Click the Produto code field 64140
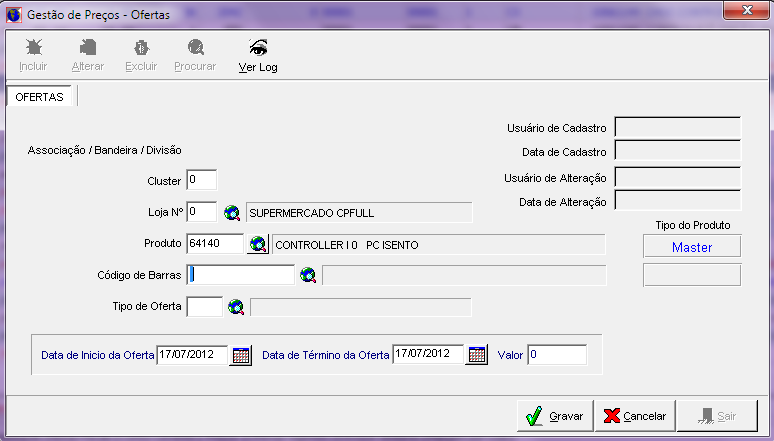The image size is (774, 441). [x=215, y=243]
